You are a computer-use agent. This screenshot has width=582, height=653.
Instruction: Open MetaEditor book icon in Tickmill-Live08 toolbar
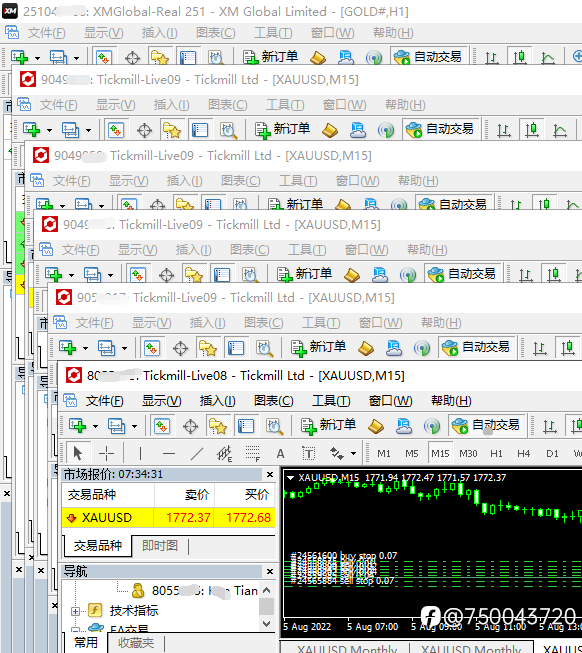pos(376,426)
